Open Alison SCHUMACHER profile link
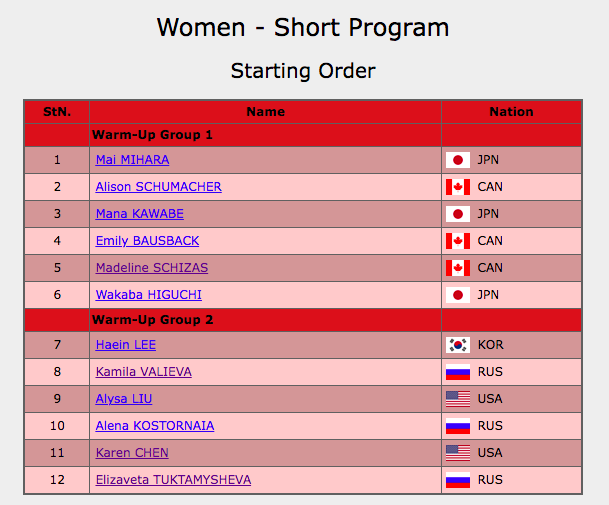 tap(158, 187)
